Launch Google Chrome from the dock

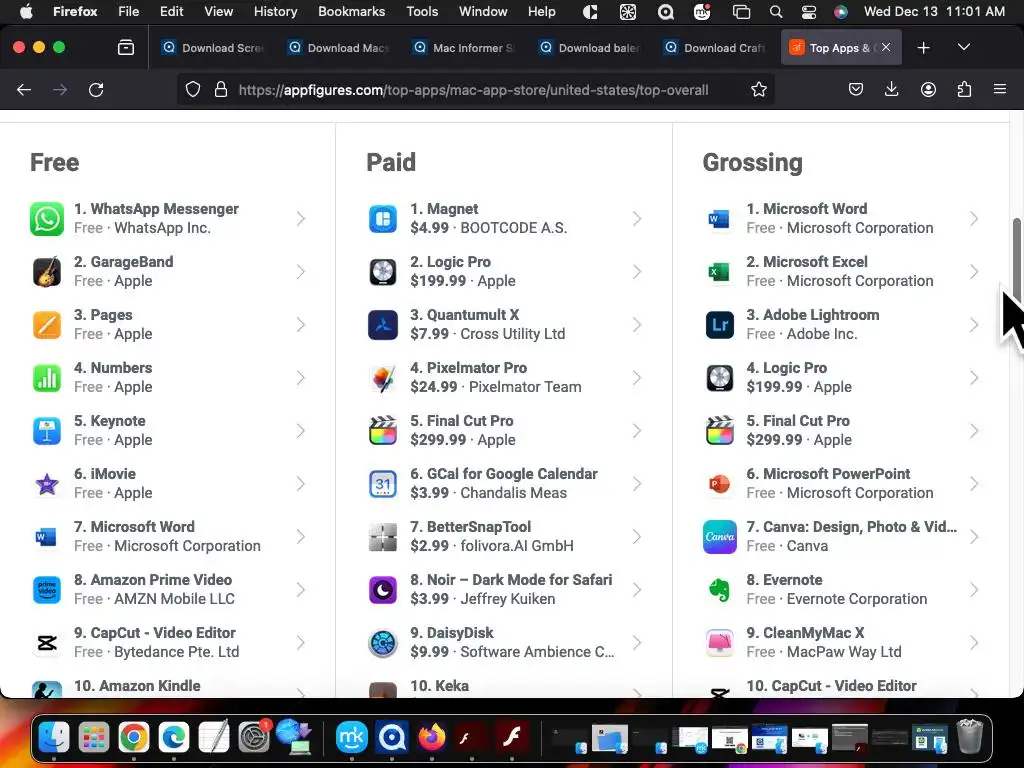point(134,737)
